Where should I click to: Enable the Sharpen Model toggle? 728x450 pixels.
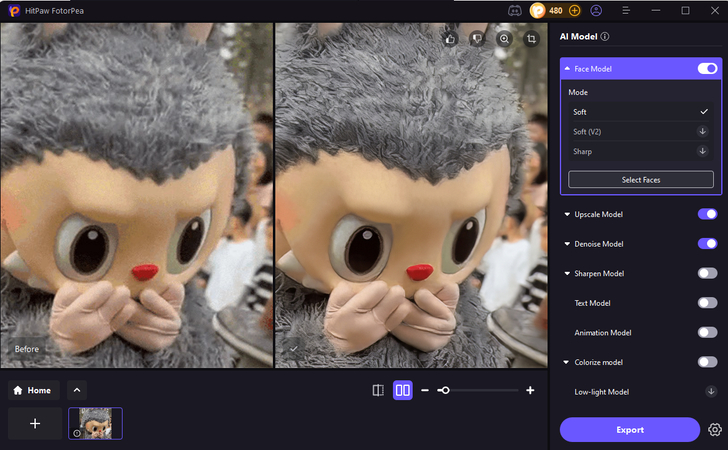click(x=707, y=274)
